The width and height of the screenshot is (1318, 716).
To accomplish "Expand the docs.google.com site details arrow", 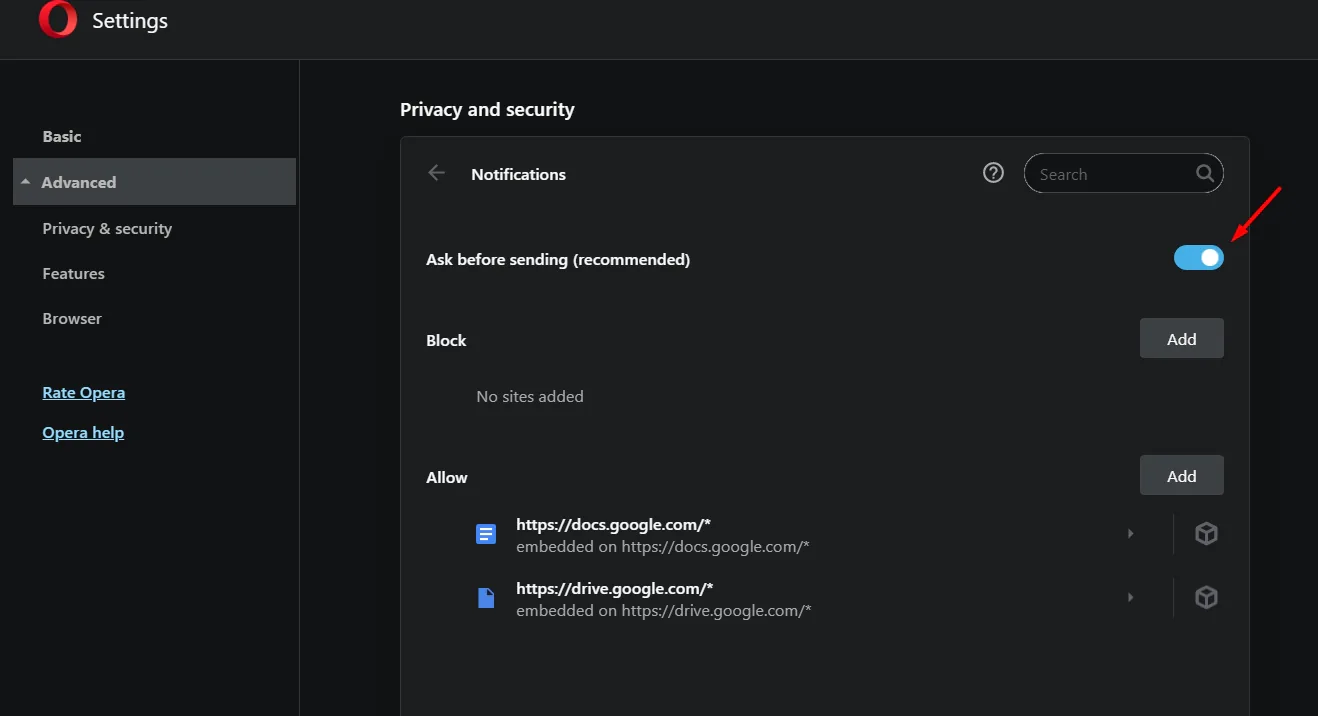I will pyautogui.click(x=1131, y=534).
